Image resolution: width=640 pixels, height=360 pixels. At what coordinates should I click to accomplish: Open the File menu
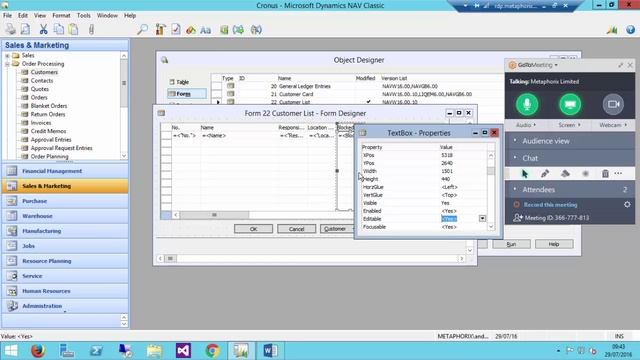(x=7, y=16)
